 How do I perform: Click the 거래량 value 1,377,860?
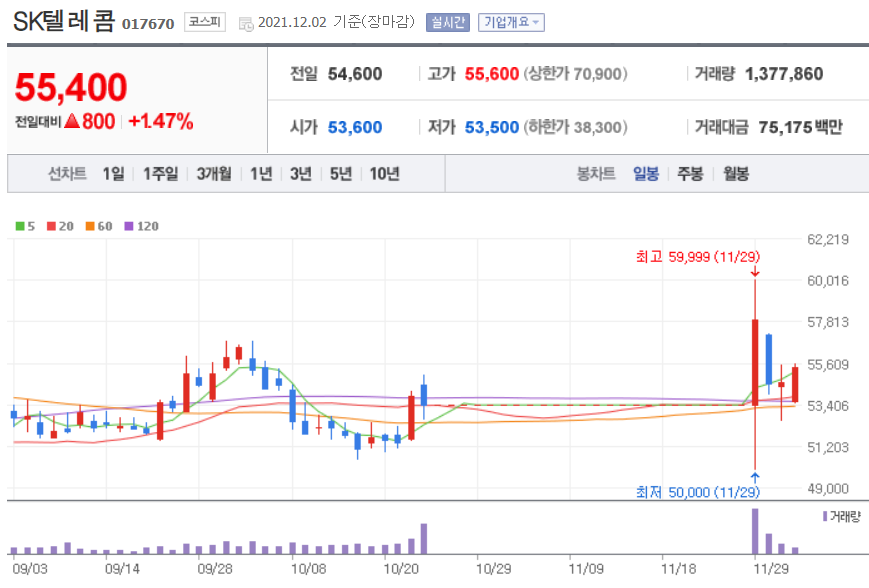pyautogui.click(x=784, y=74)
